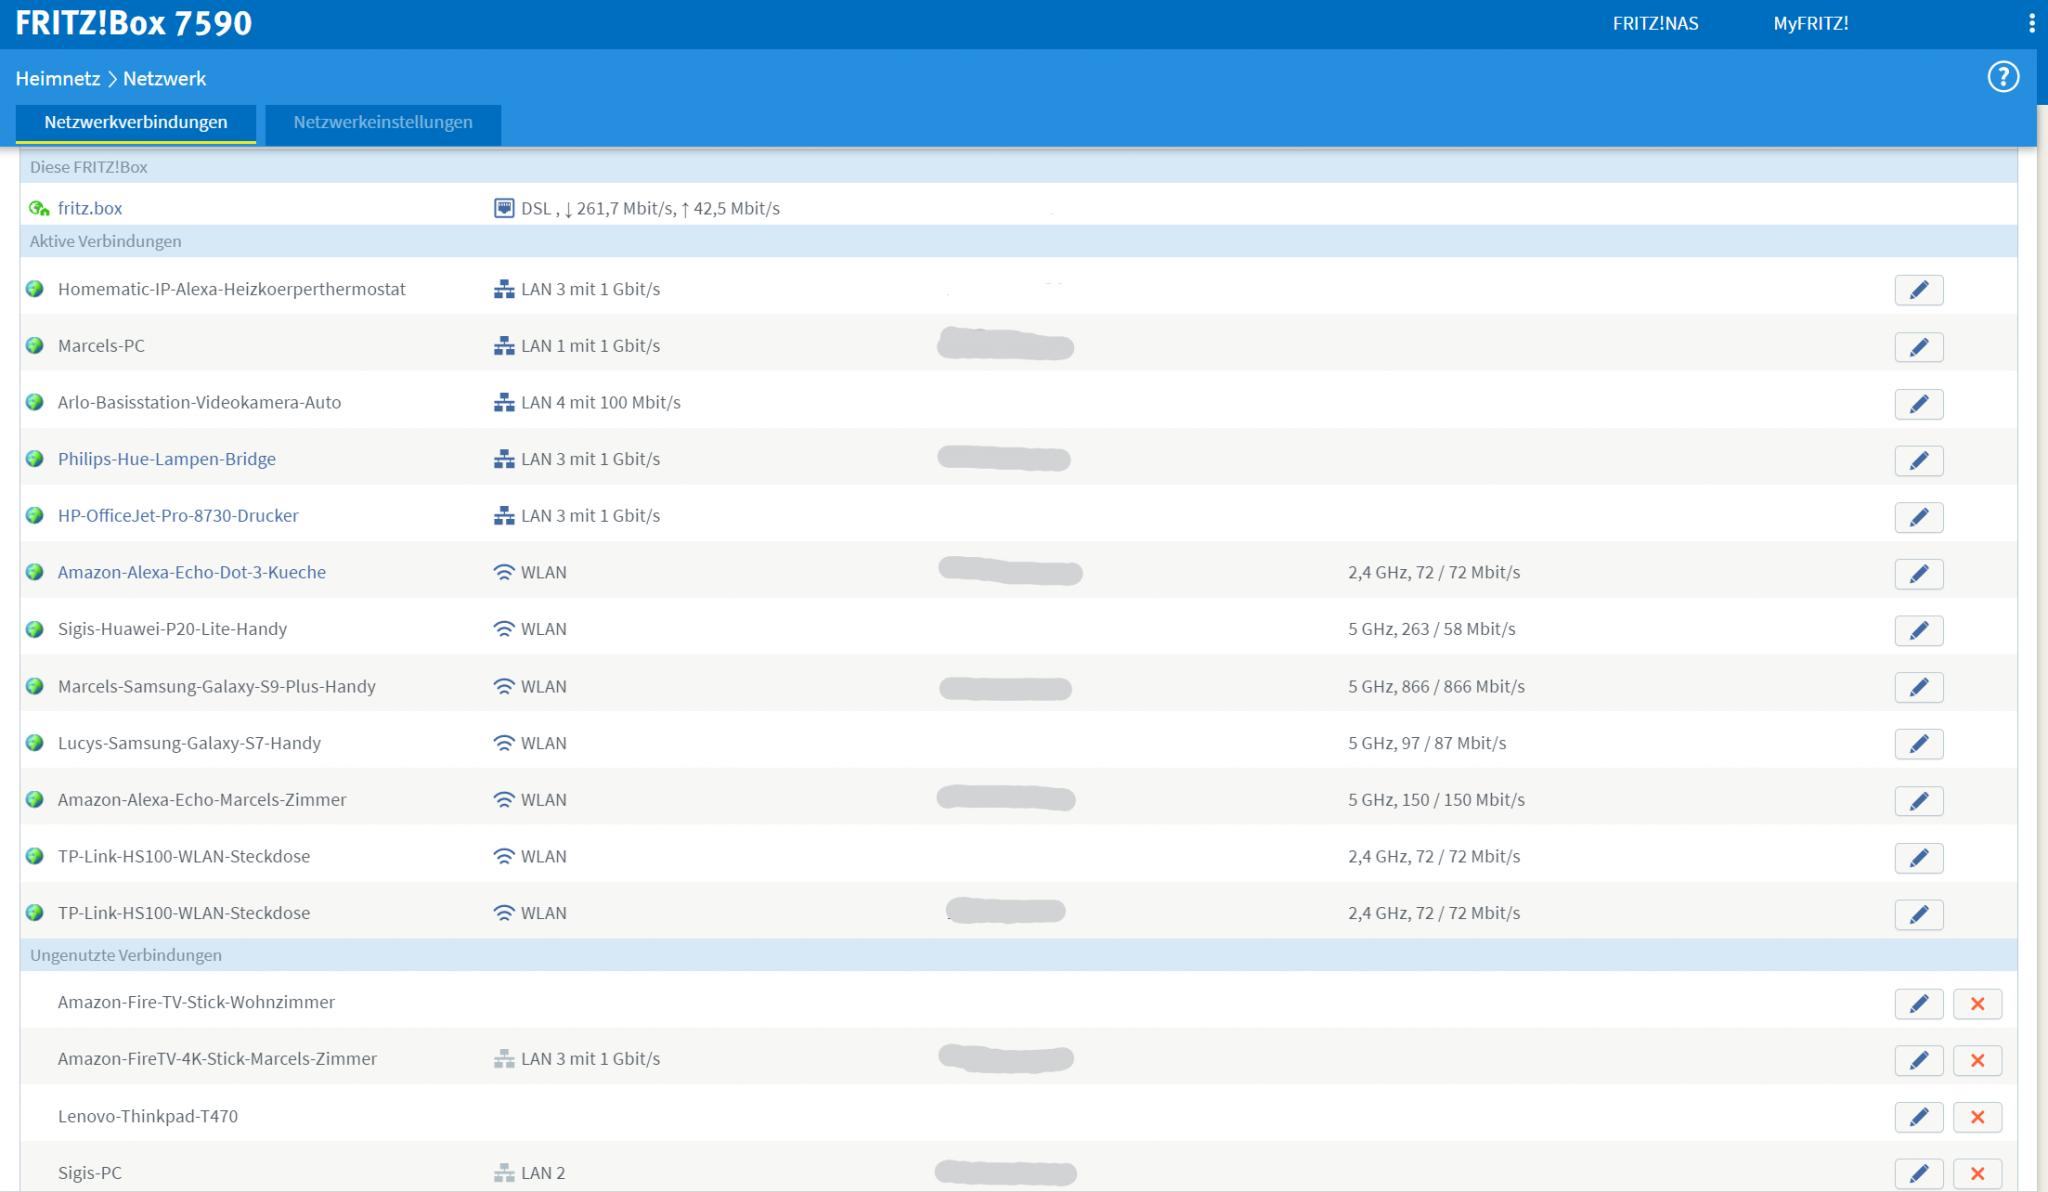Delete Amazon-Fire-TV-Stick-Wohnzimmer from the list

coord(1977,1003)
